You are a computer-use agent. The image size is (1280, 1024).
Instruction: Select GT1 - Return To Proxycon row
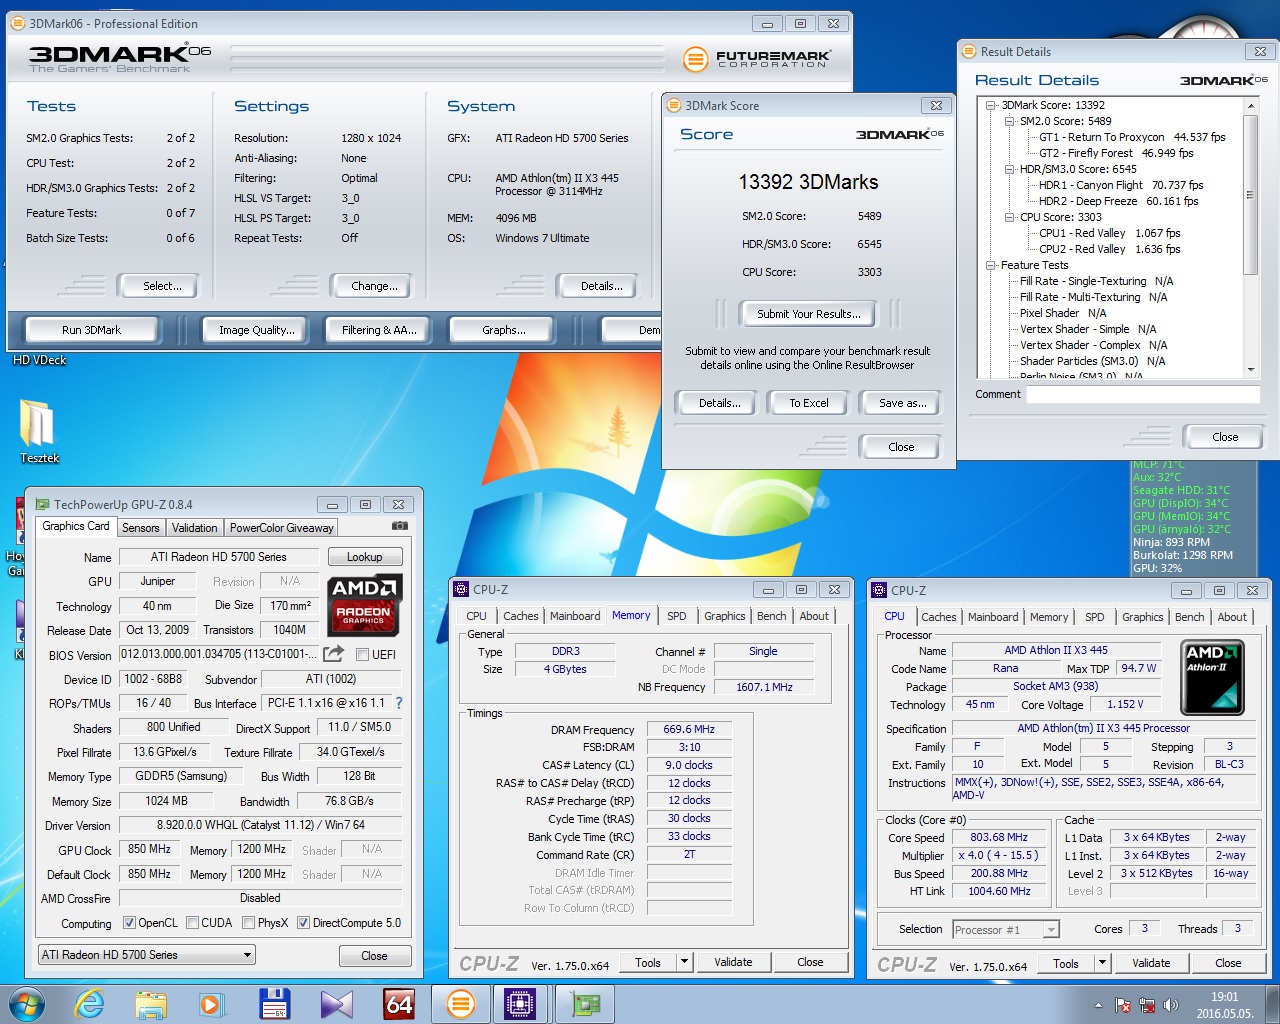(x=1132, y=137)
